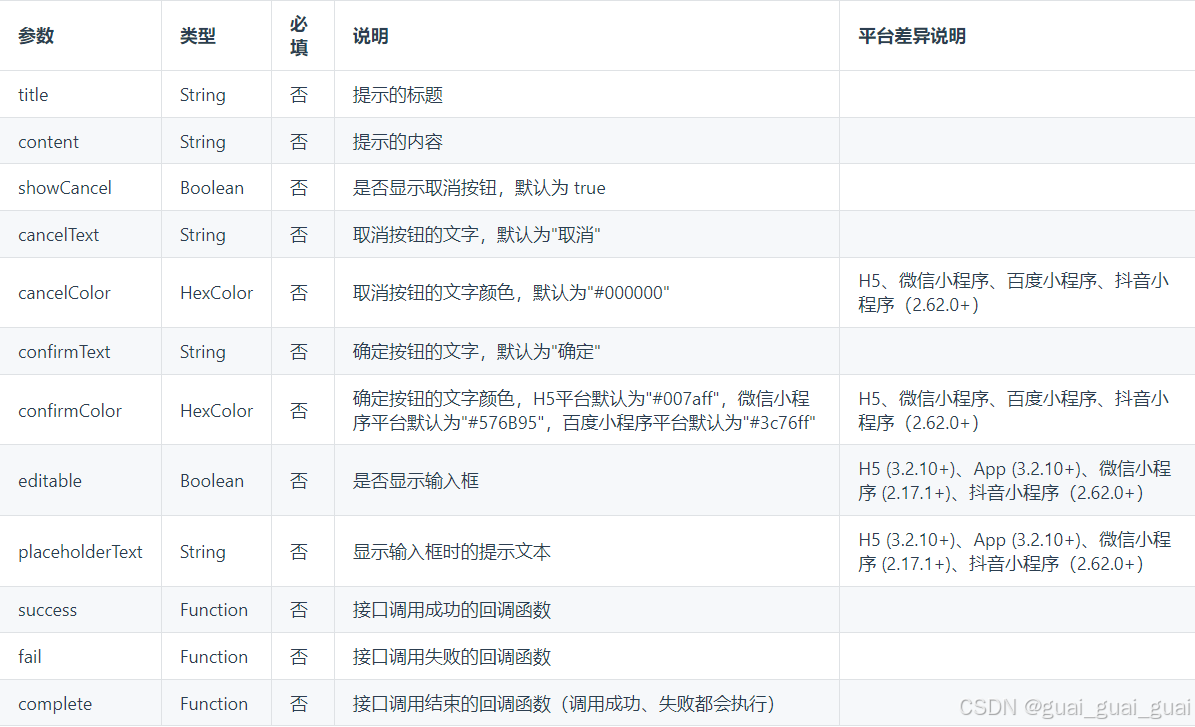Click the 参数 column header
1195x727 pixels.
(36, 36)
